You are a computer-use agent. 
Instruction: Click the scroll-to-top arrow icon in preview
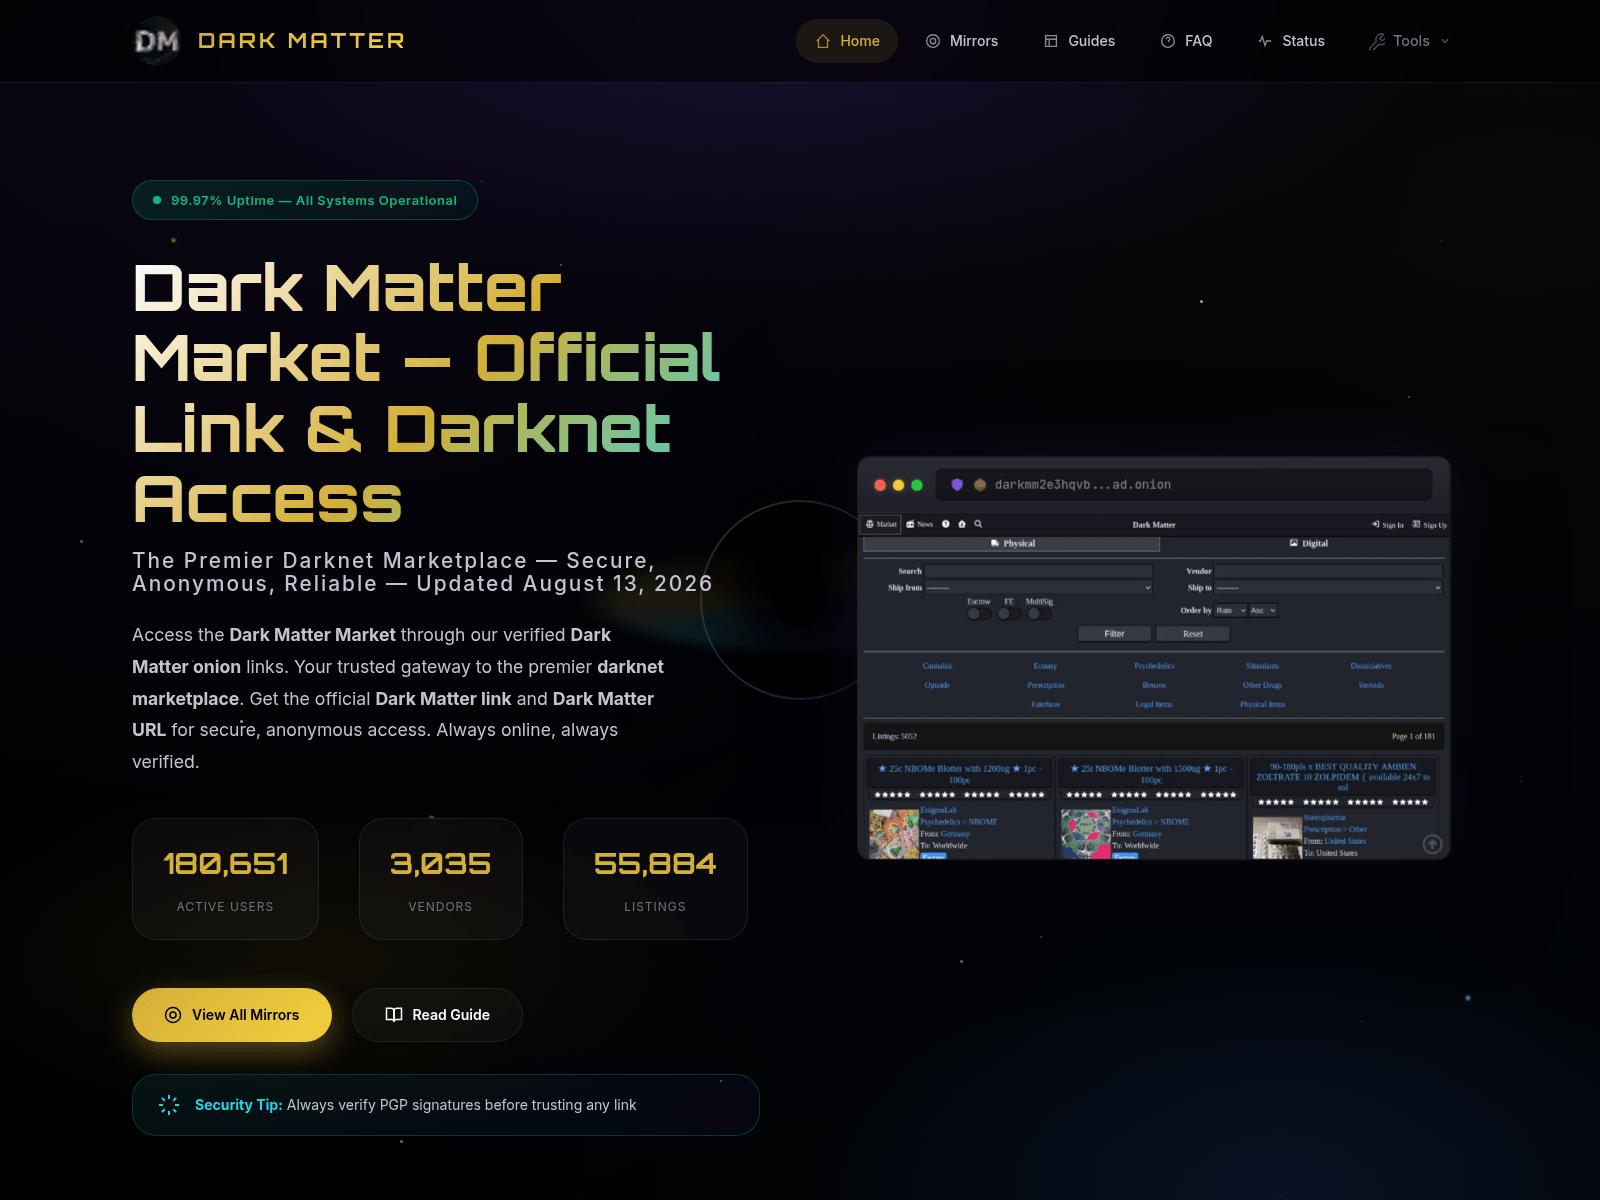[1432, 844]
